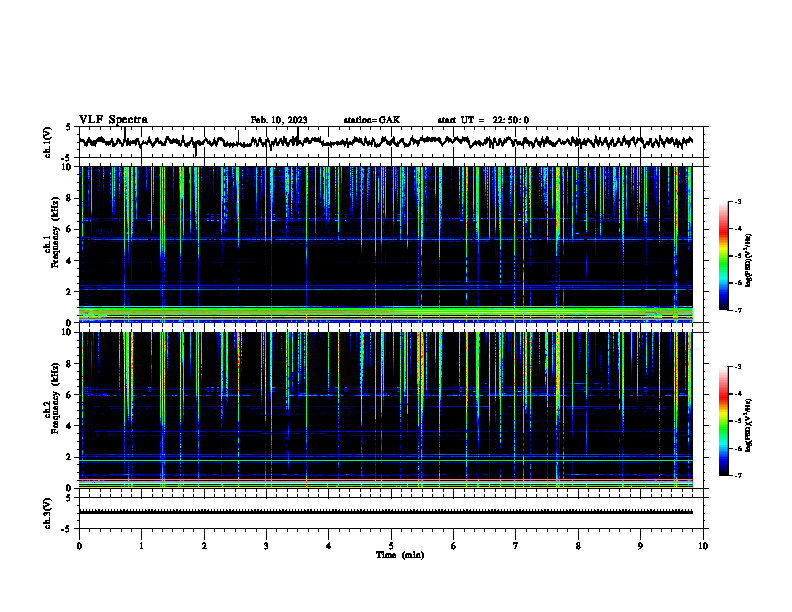
Task: Click the ch.2 spectrogram color scale bar
Action: 724,421
